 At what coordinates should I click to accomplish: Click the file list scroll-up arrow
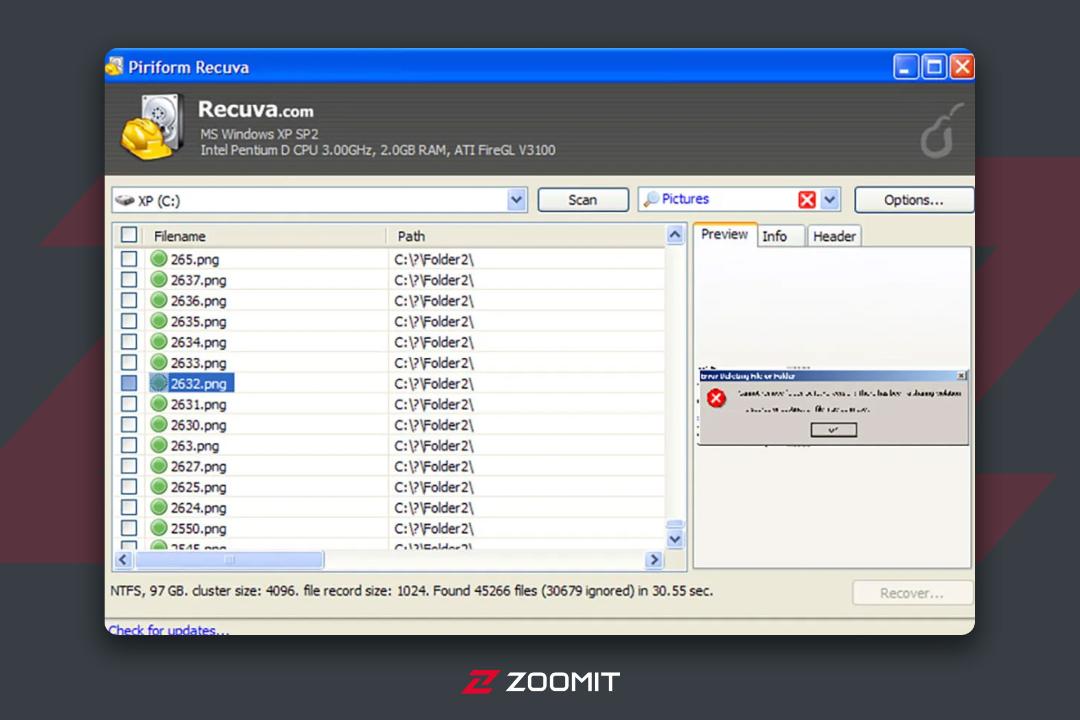point(675,235)
